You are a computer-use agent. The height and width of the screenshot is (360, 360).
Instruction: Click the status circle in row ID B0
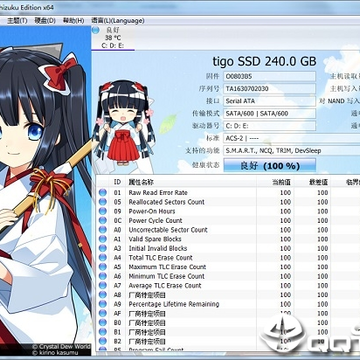(x=102, y=323)
